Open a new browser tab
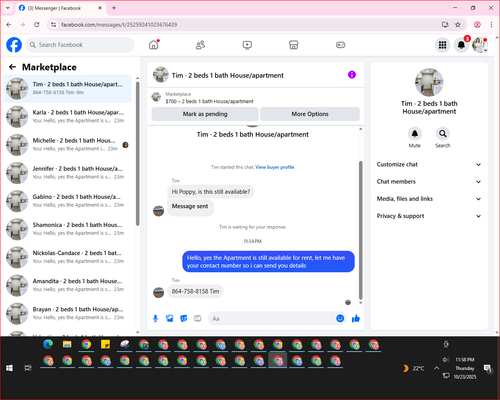This screenshot has height=400, width=500. click(x=114, y=8)
